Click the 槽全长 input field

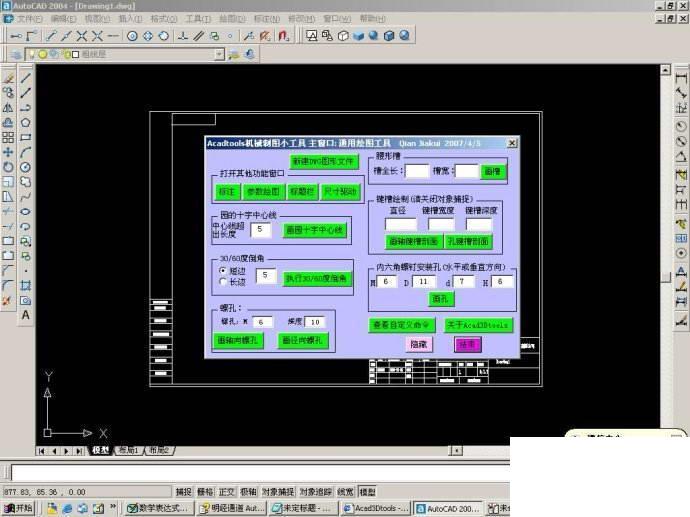point(417,171)
